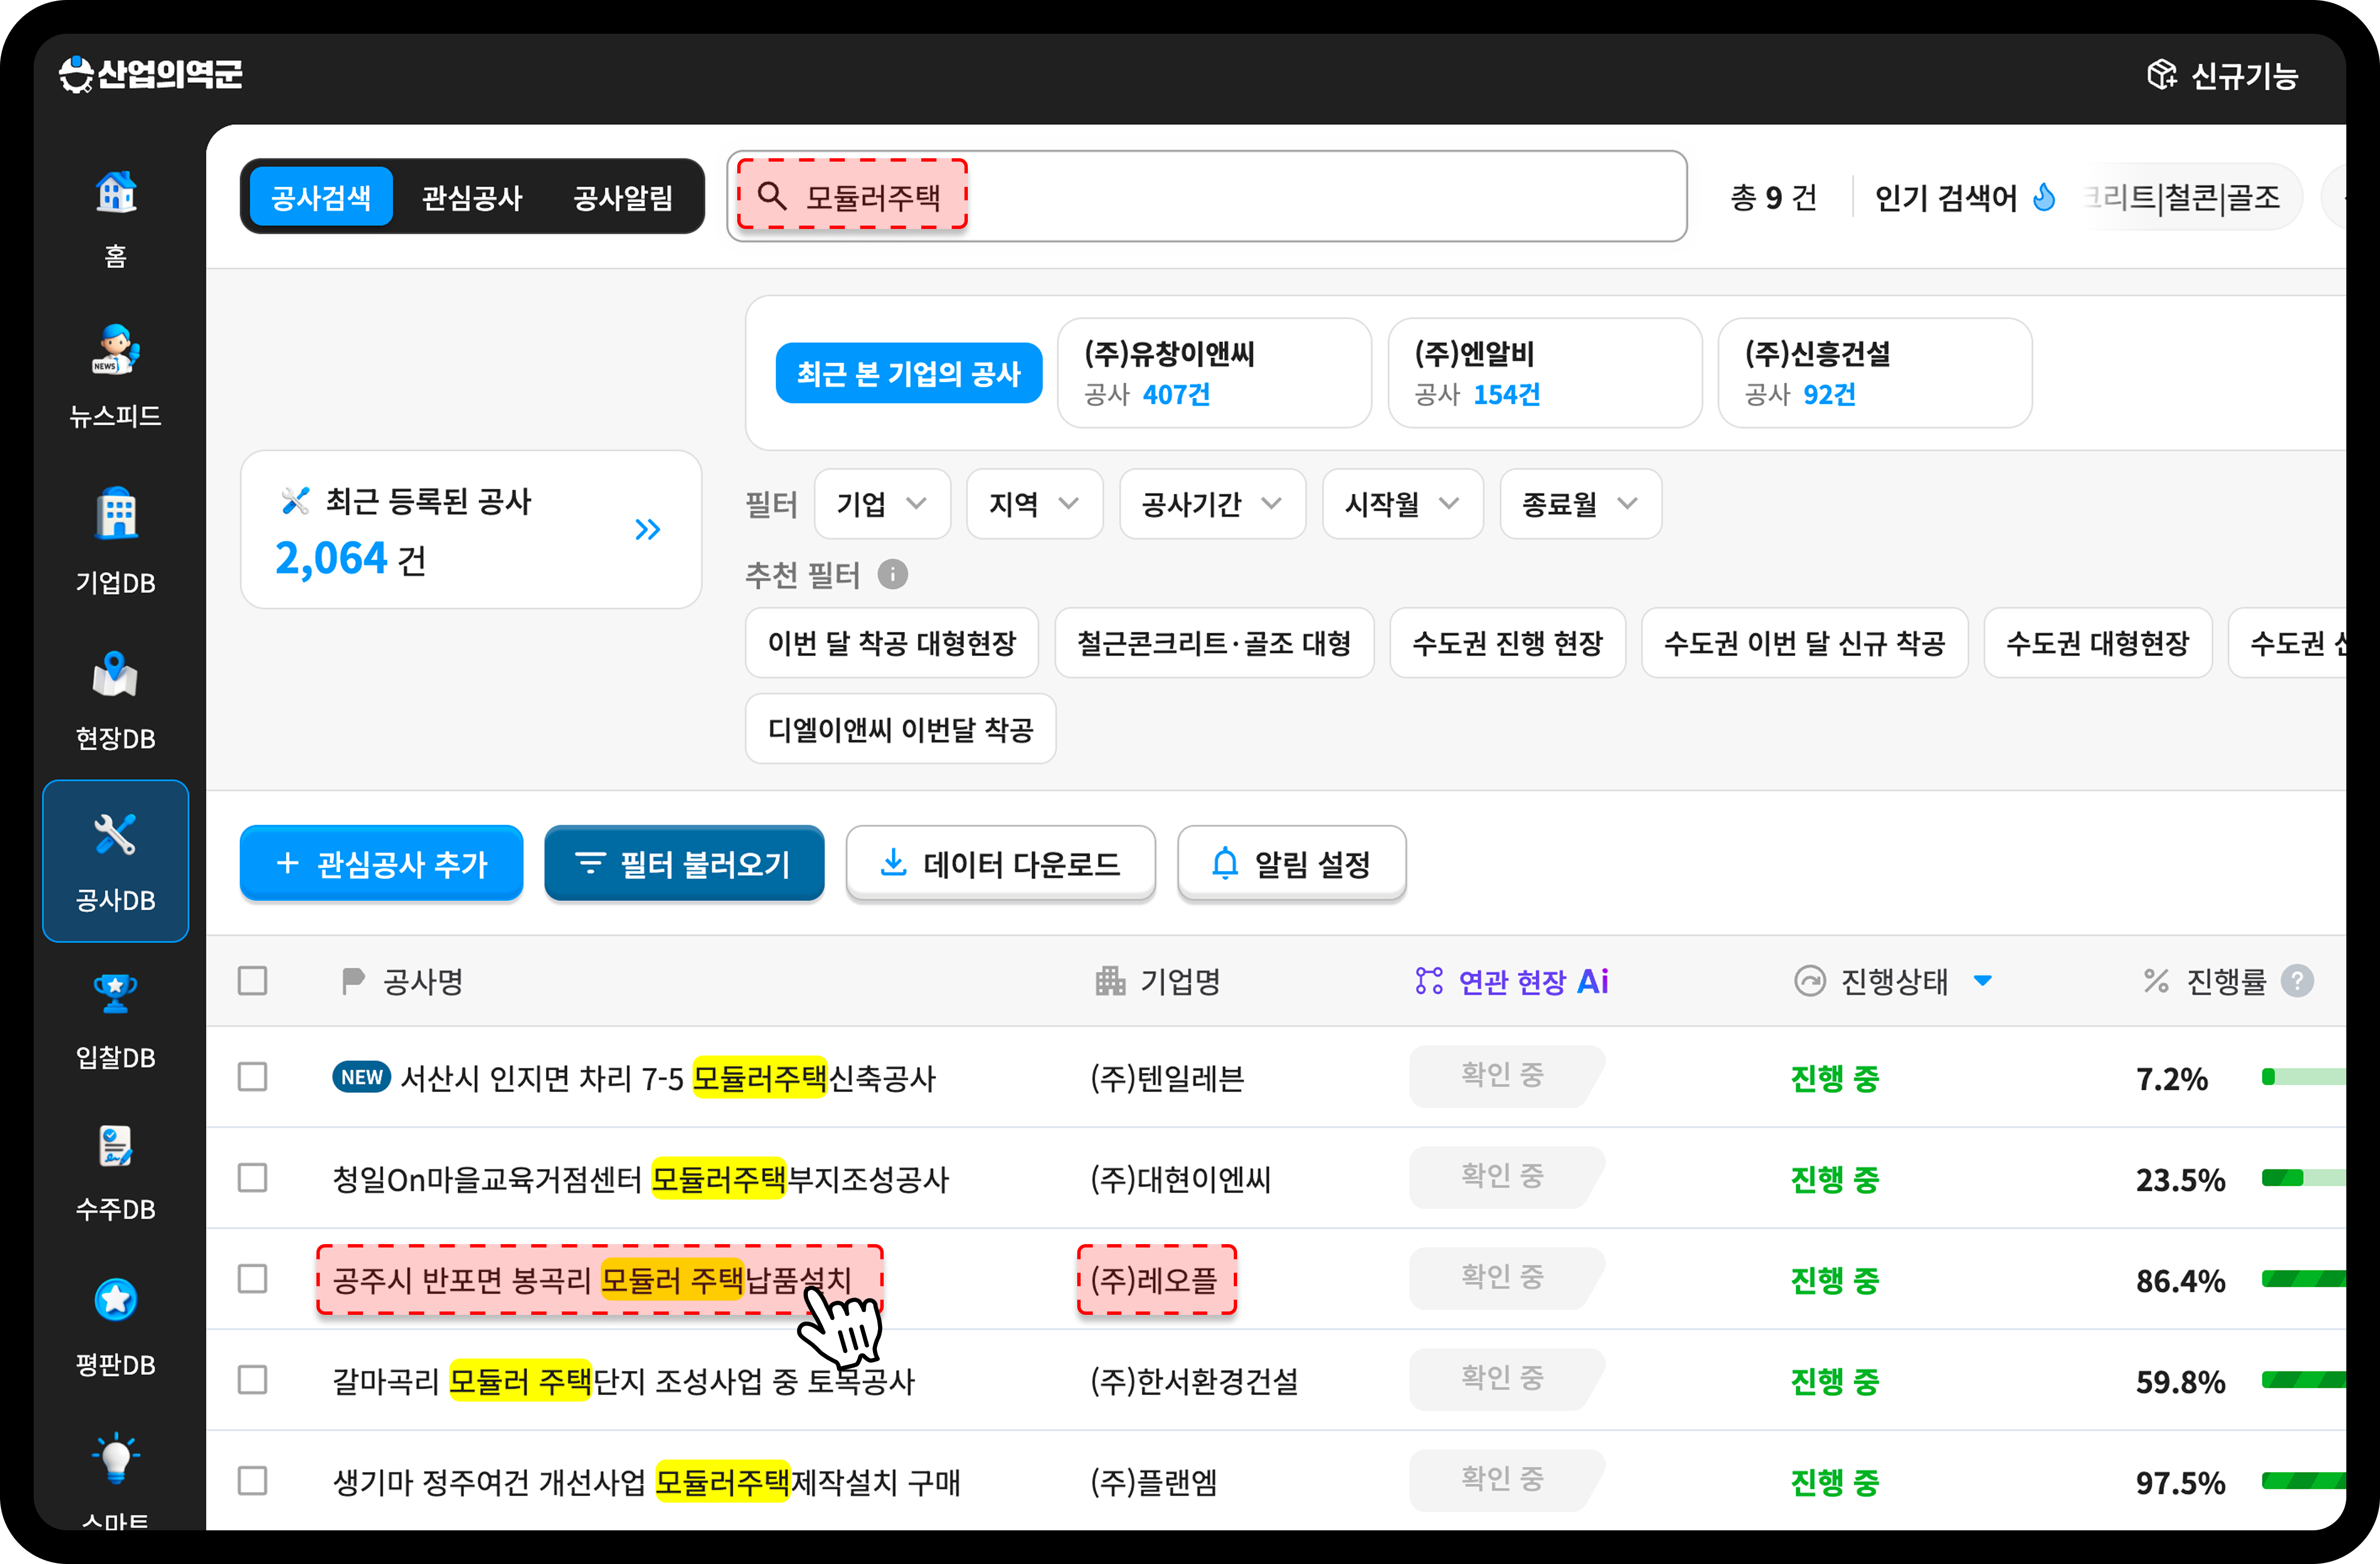
Task: Check the 청일On마을교육거점센터 row
Action: point(252,1178)
